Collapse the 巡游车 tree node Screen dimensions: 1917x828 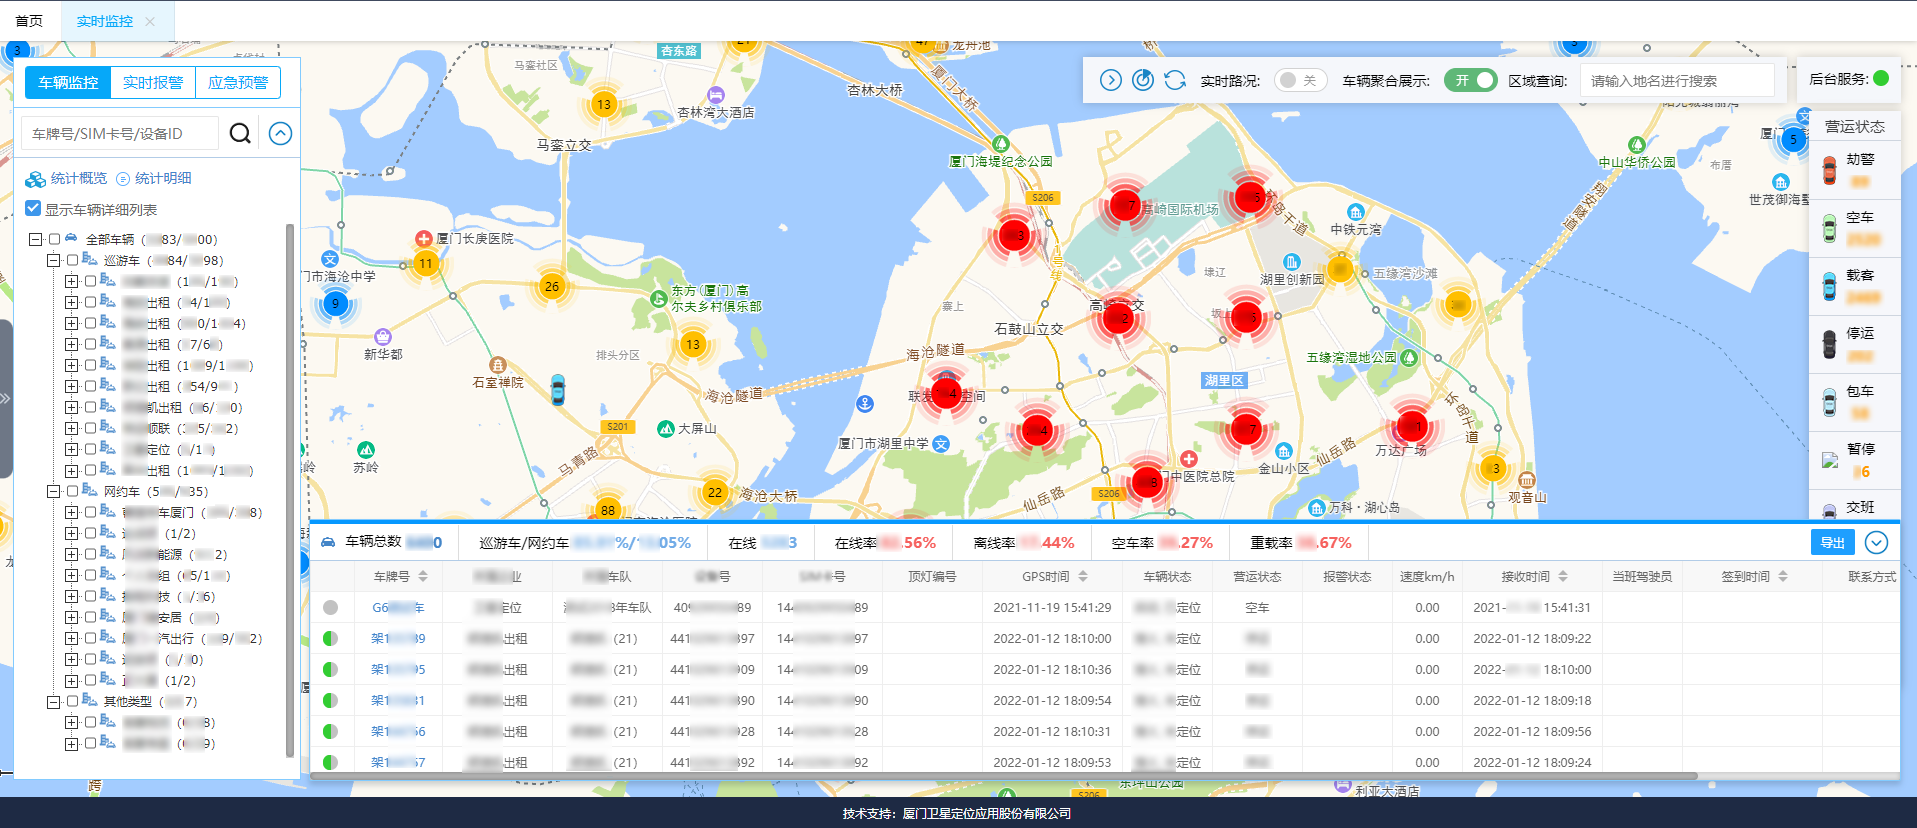point(53,260)
